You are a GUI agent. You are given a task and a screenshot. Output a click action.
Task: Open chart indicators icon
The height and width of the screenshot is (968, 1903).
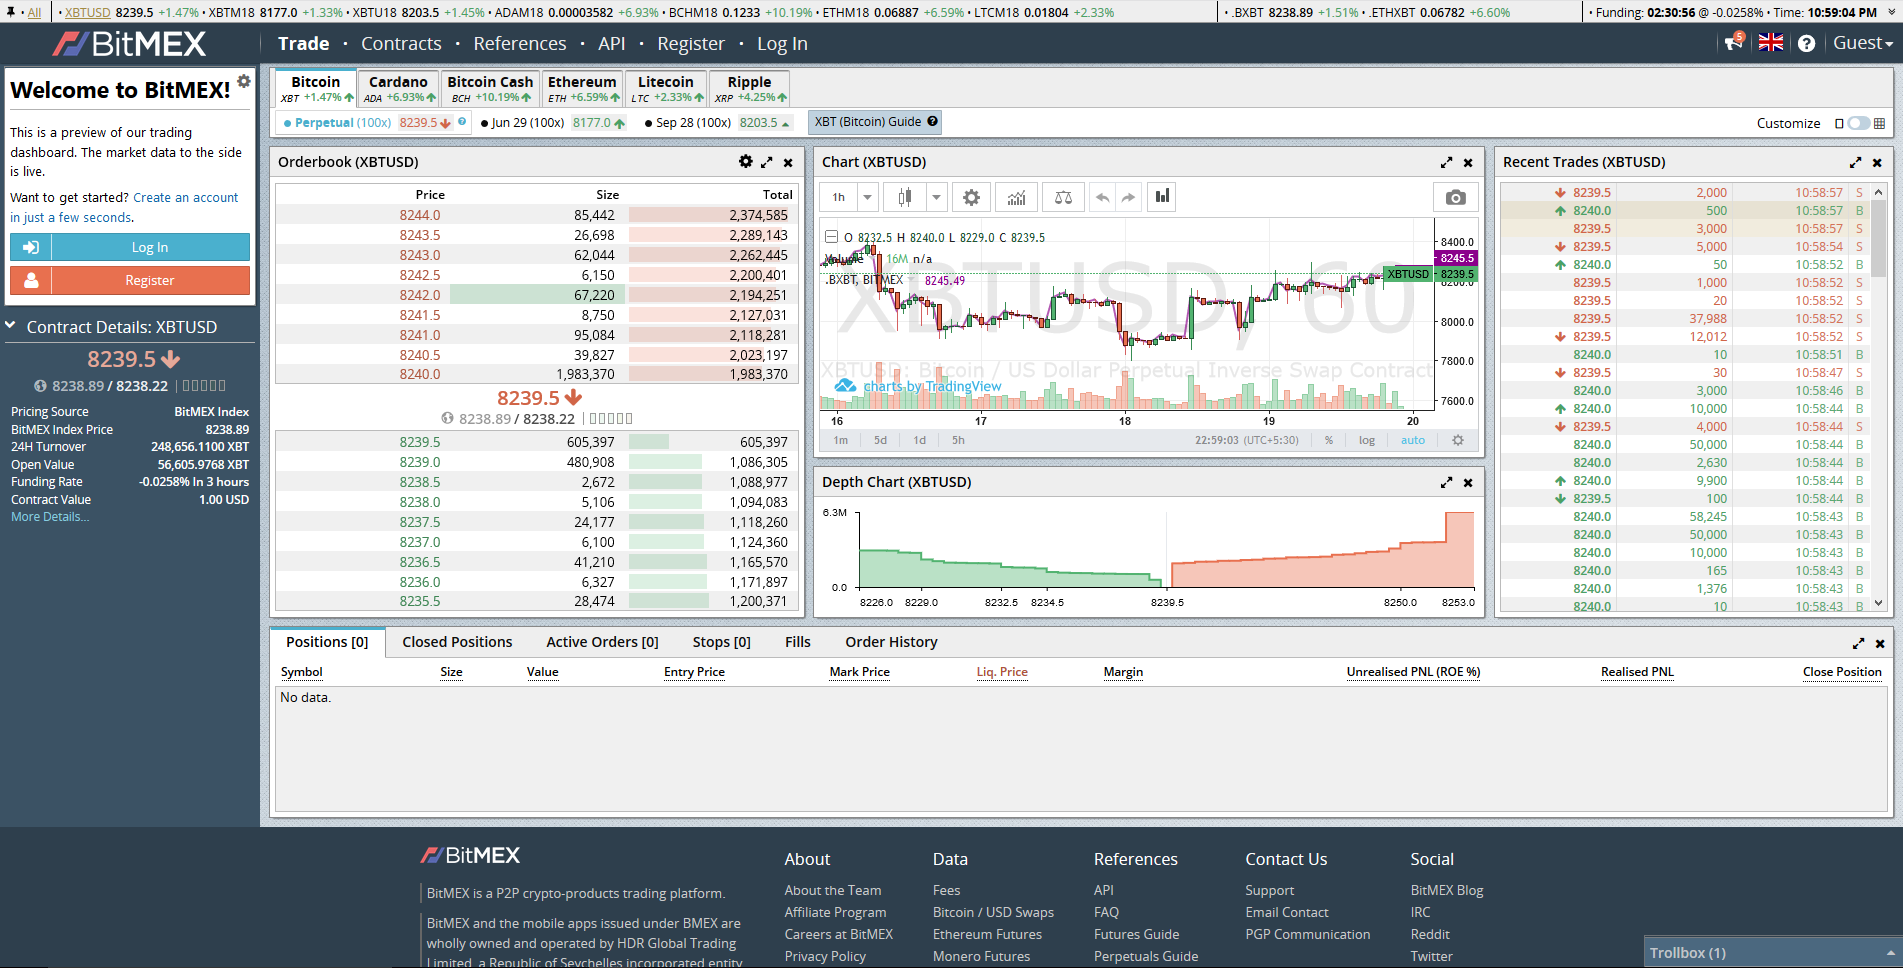point(1017,197)
